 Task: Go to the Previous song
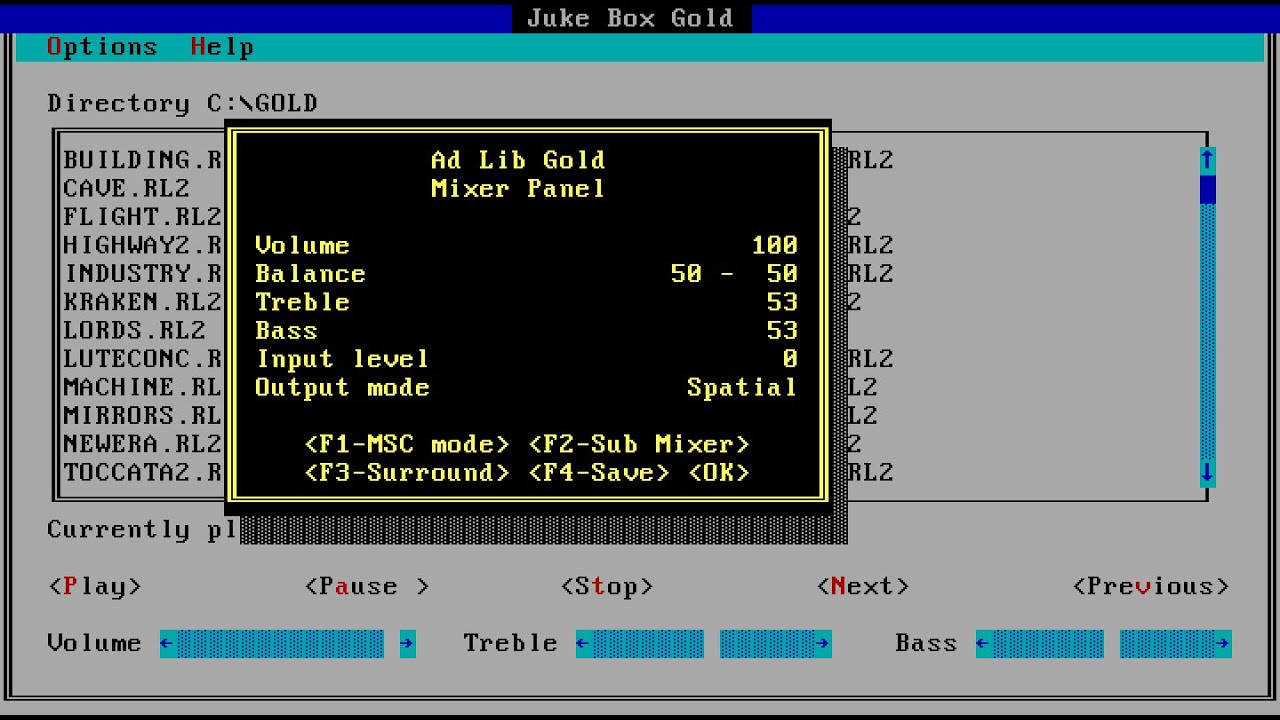(x=1151, y=586)
